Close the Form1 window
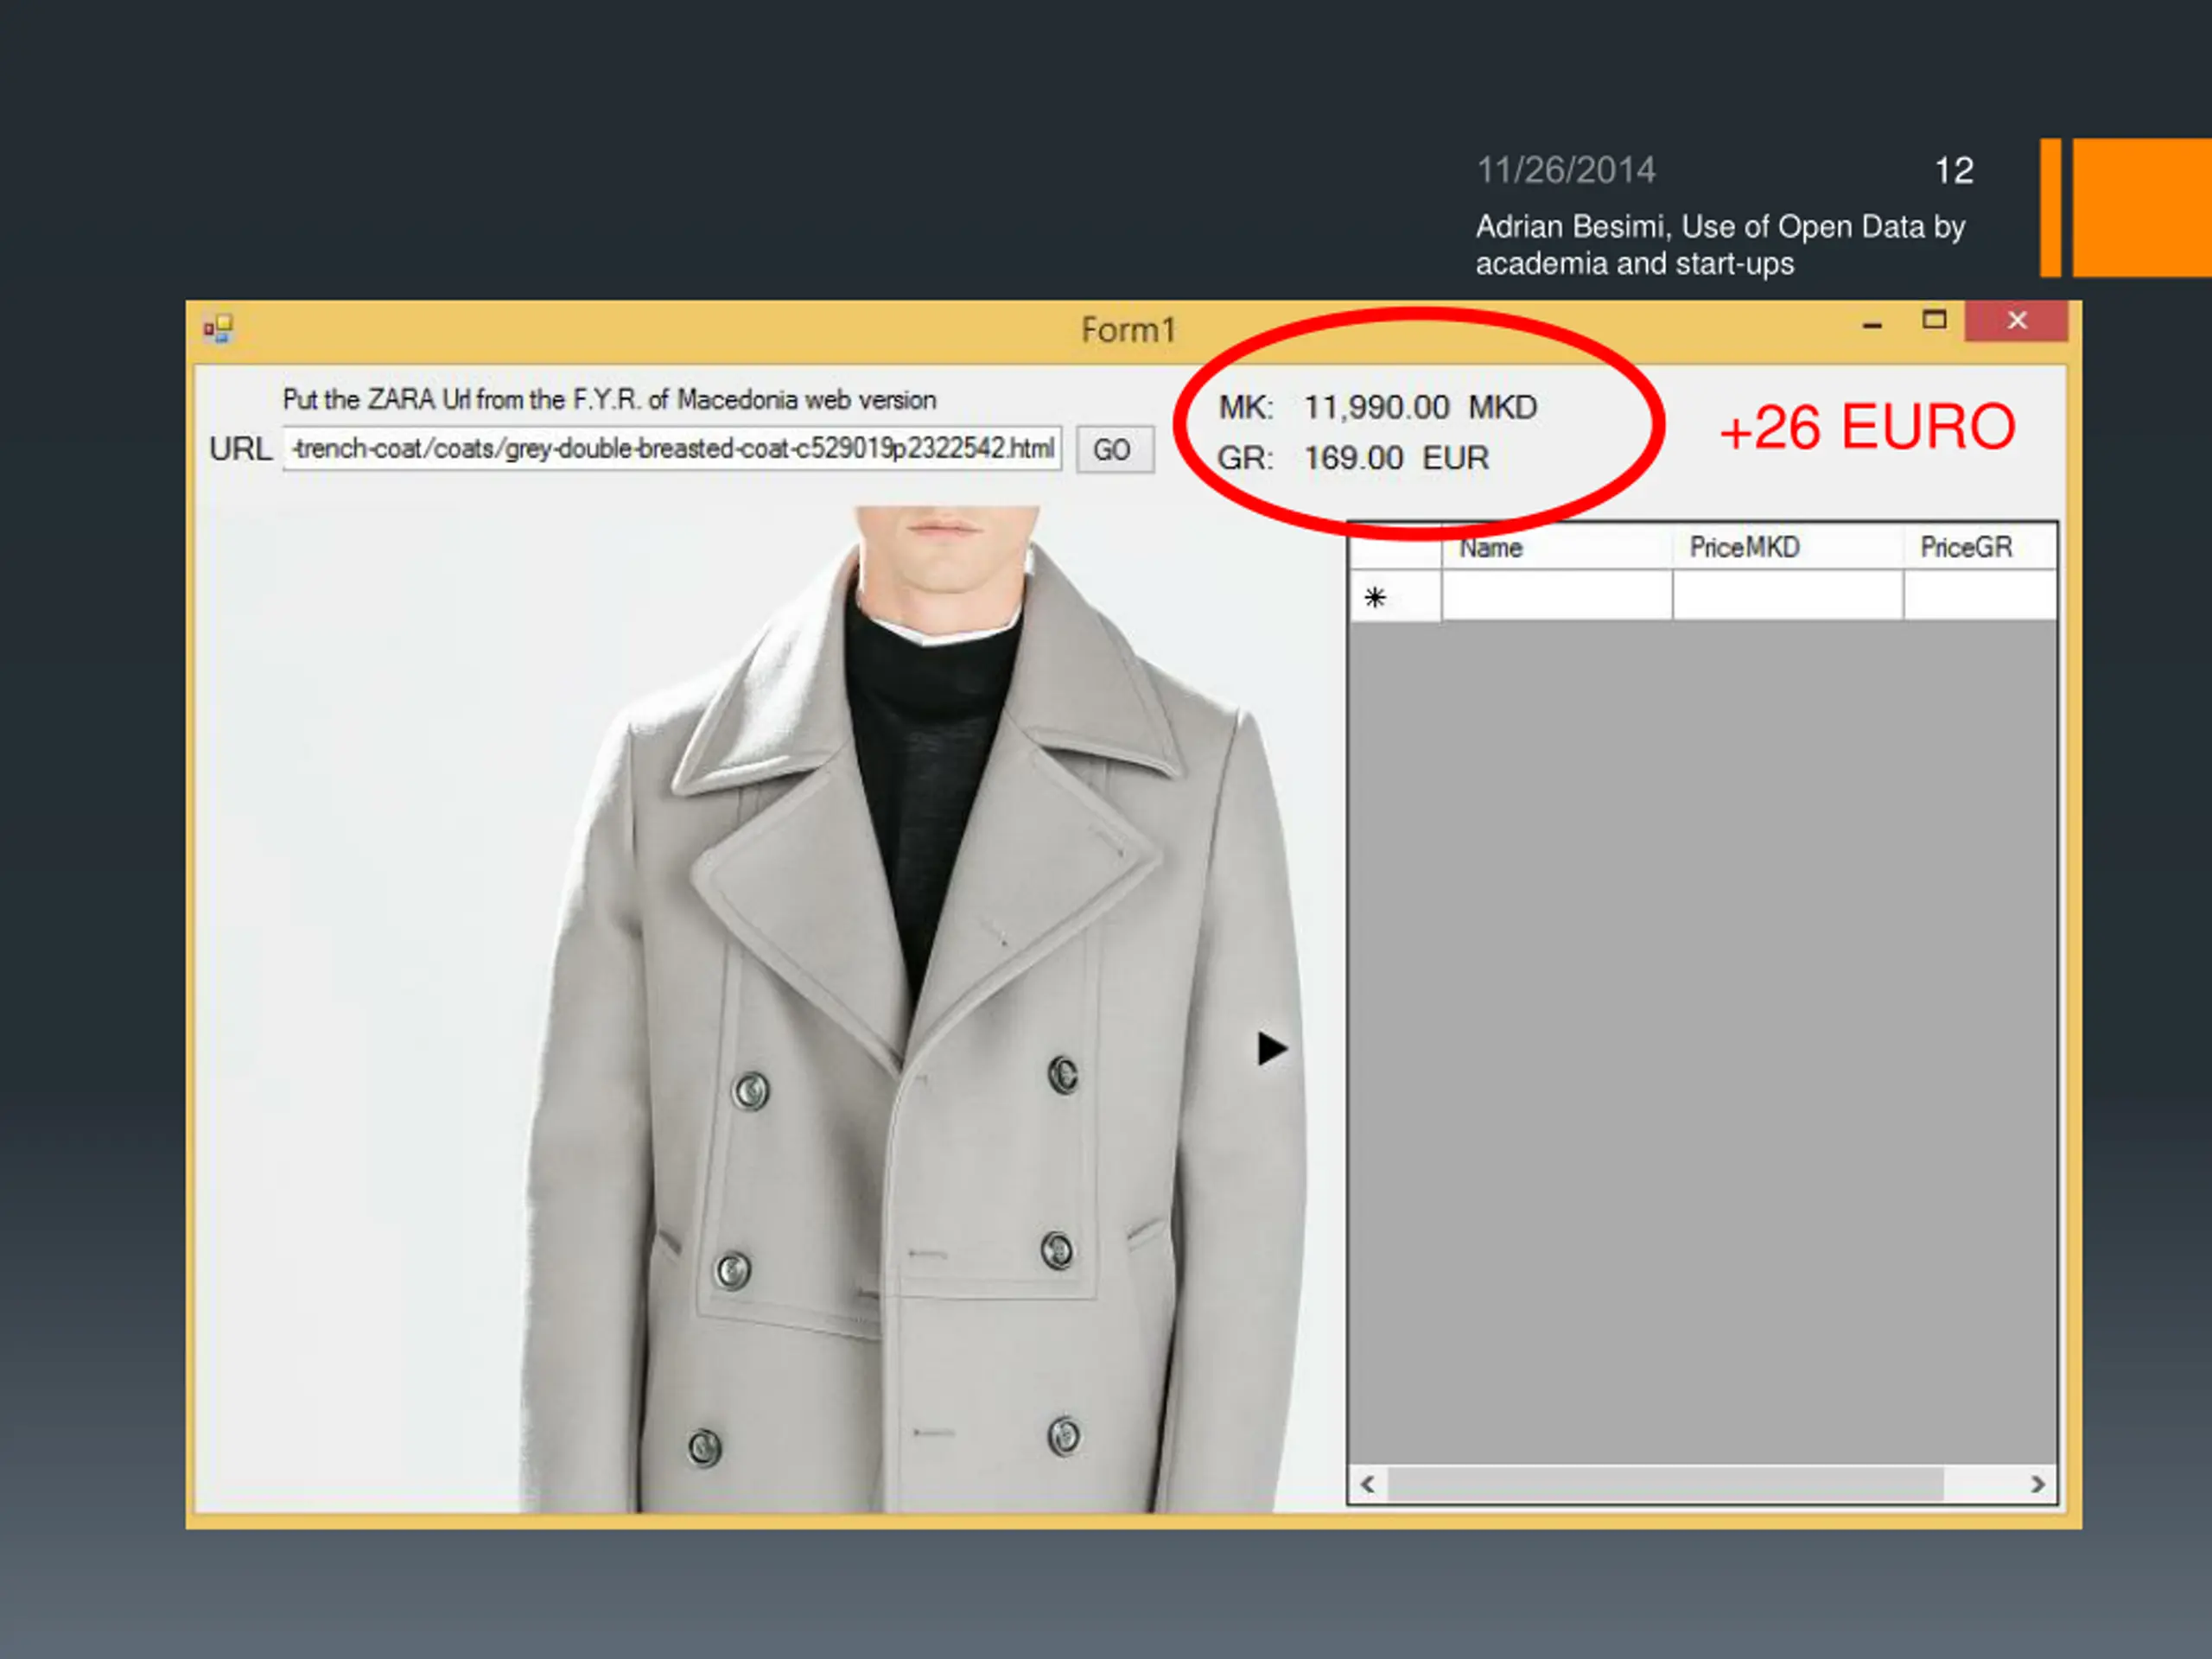The image size is (2212, 1659). pos(2016,321)
